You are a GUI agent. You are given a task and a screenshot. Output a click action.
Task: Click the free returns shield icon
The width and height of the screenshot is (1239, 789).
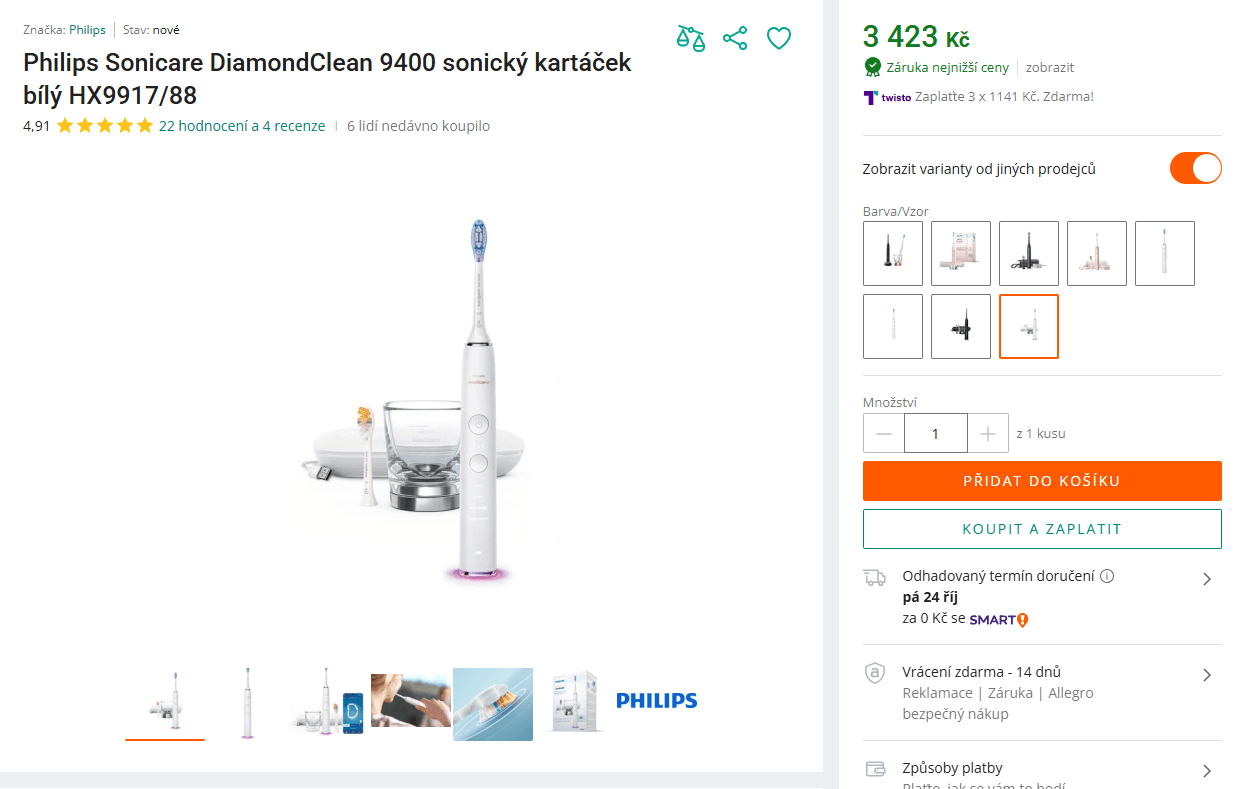[x=875, y=674]
